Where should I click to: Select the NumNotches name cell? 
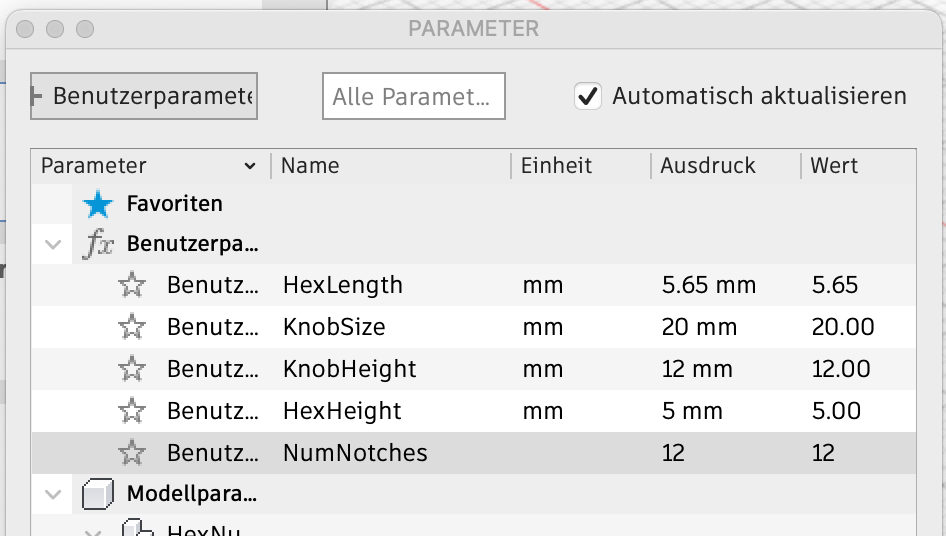pos(355,453)
